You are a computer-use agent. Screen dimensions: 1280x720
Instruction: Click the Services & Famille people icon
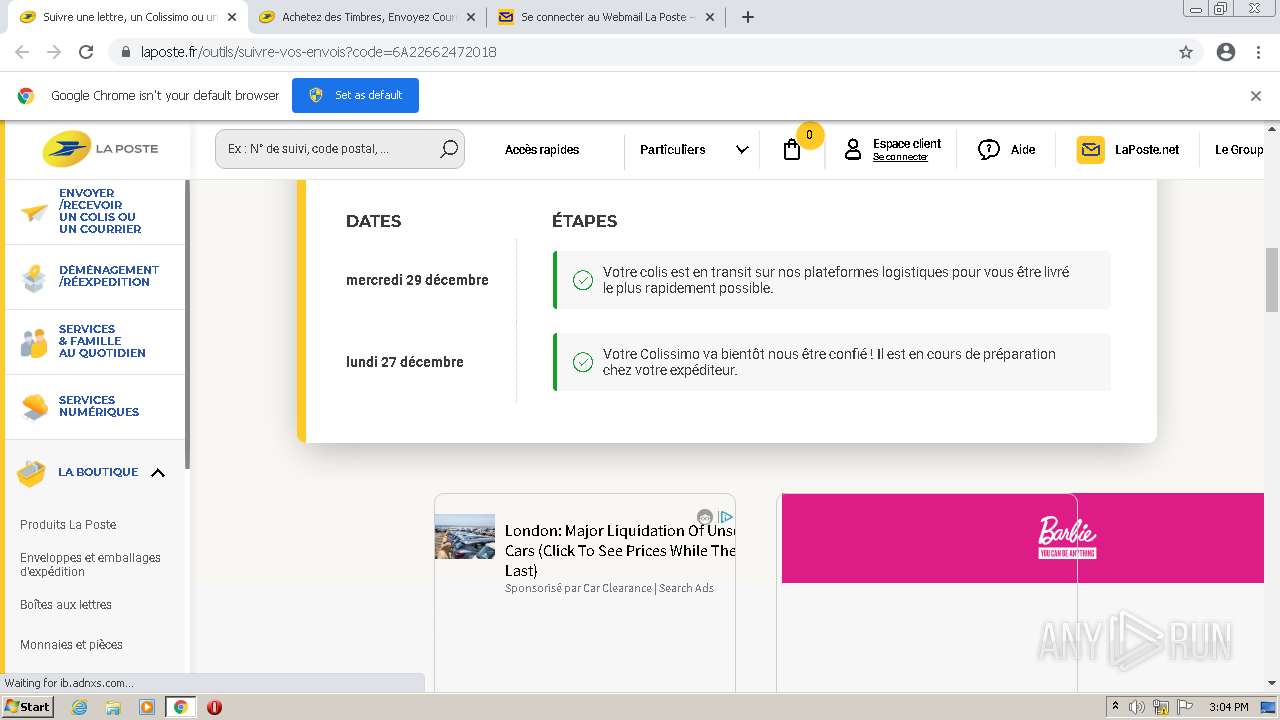tap(34, 342)
